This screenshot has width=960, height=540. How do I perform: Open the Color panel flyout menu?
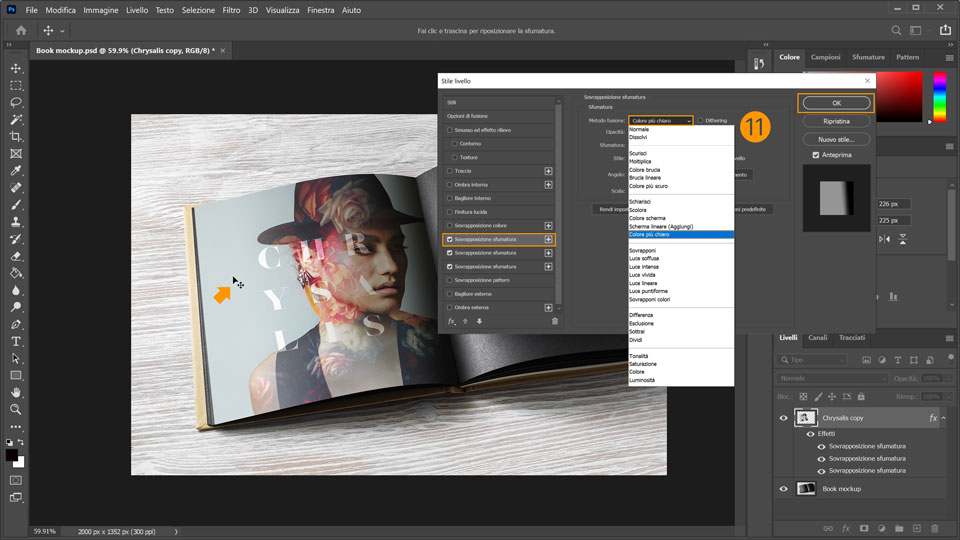coord(950,58)
